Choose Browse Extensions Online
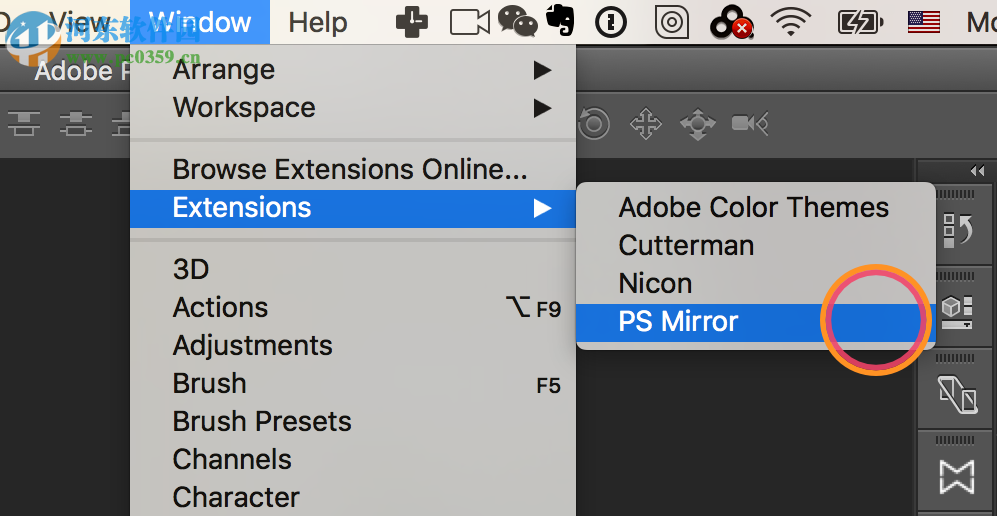The width and height of the screenshot is (997, 516). pyautogui.click(x=353, y=170)
